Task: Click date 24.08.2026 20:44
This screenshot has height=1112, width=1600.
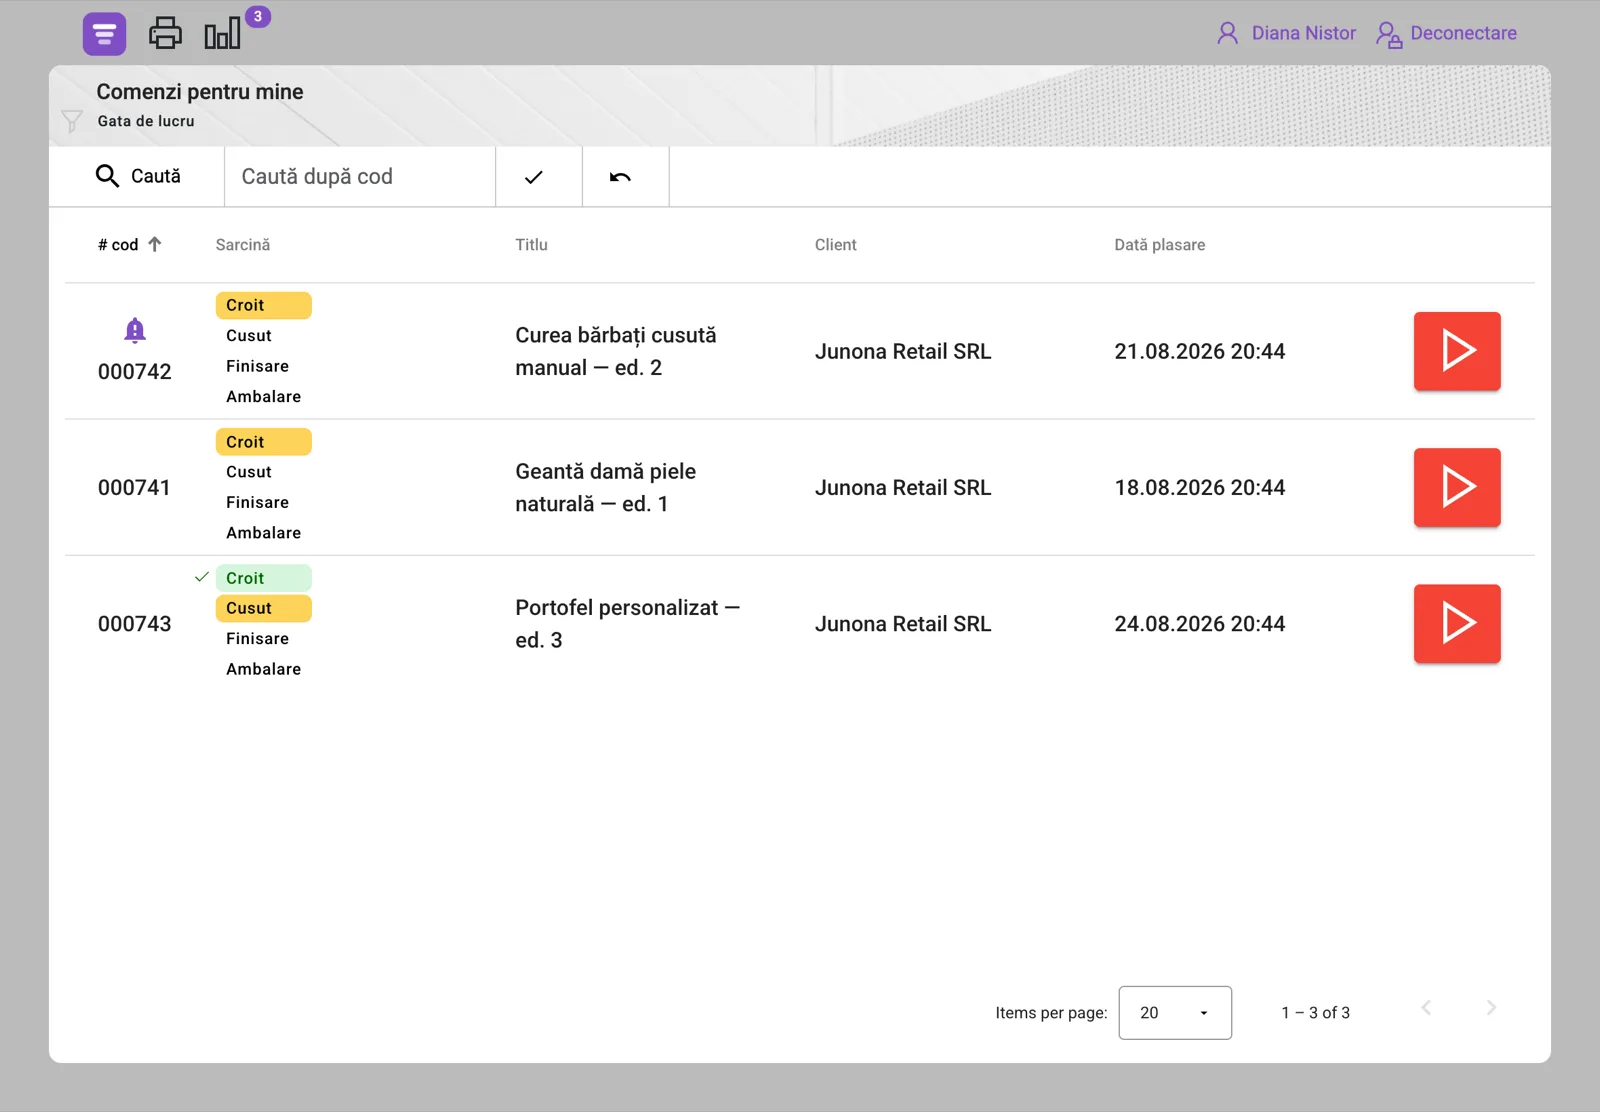Action: [x=1200, y=624]
